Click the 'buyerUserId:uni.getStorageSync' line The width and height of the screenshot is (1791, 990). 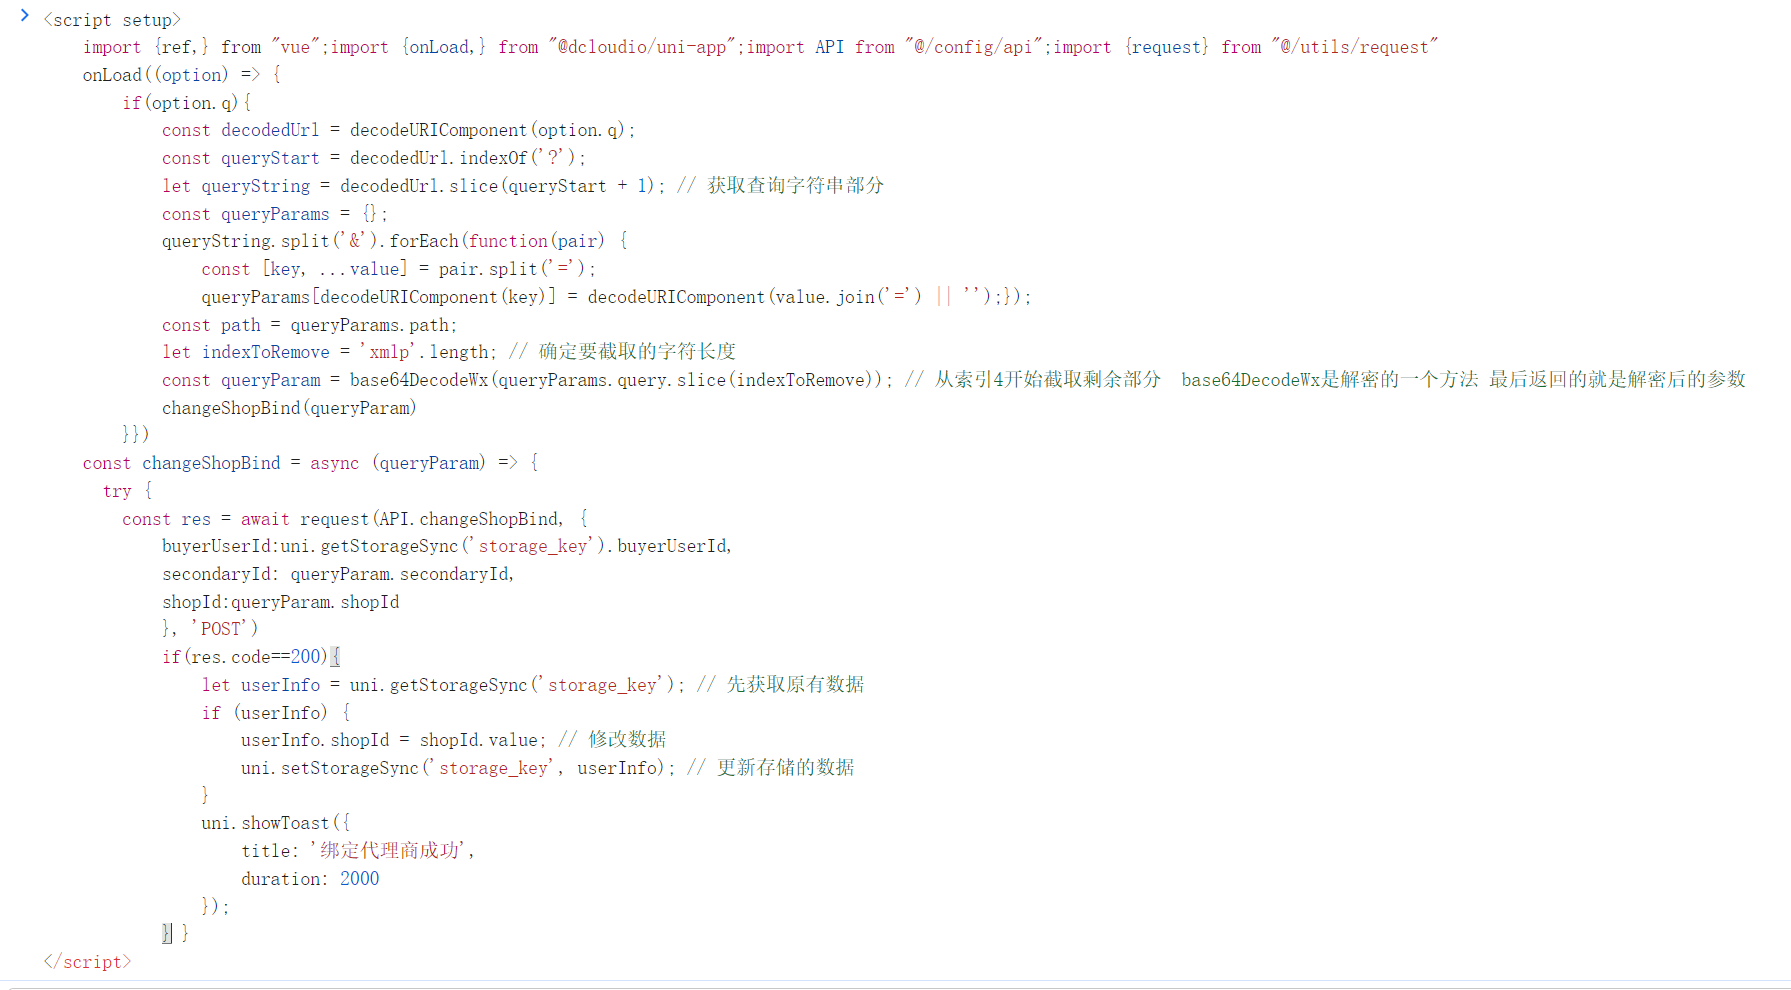(x=447, y=546)
